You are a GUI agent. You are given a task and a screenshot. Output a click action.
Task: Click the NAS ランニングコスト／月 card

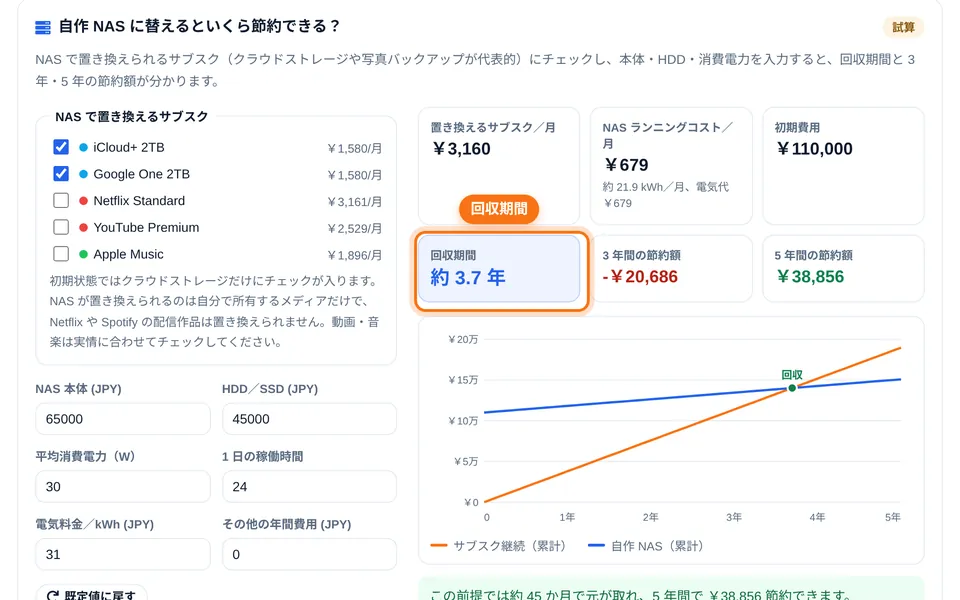pos(671,166)
